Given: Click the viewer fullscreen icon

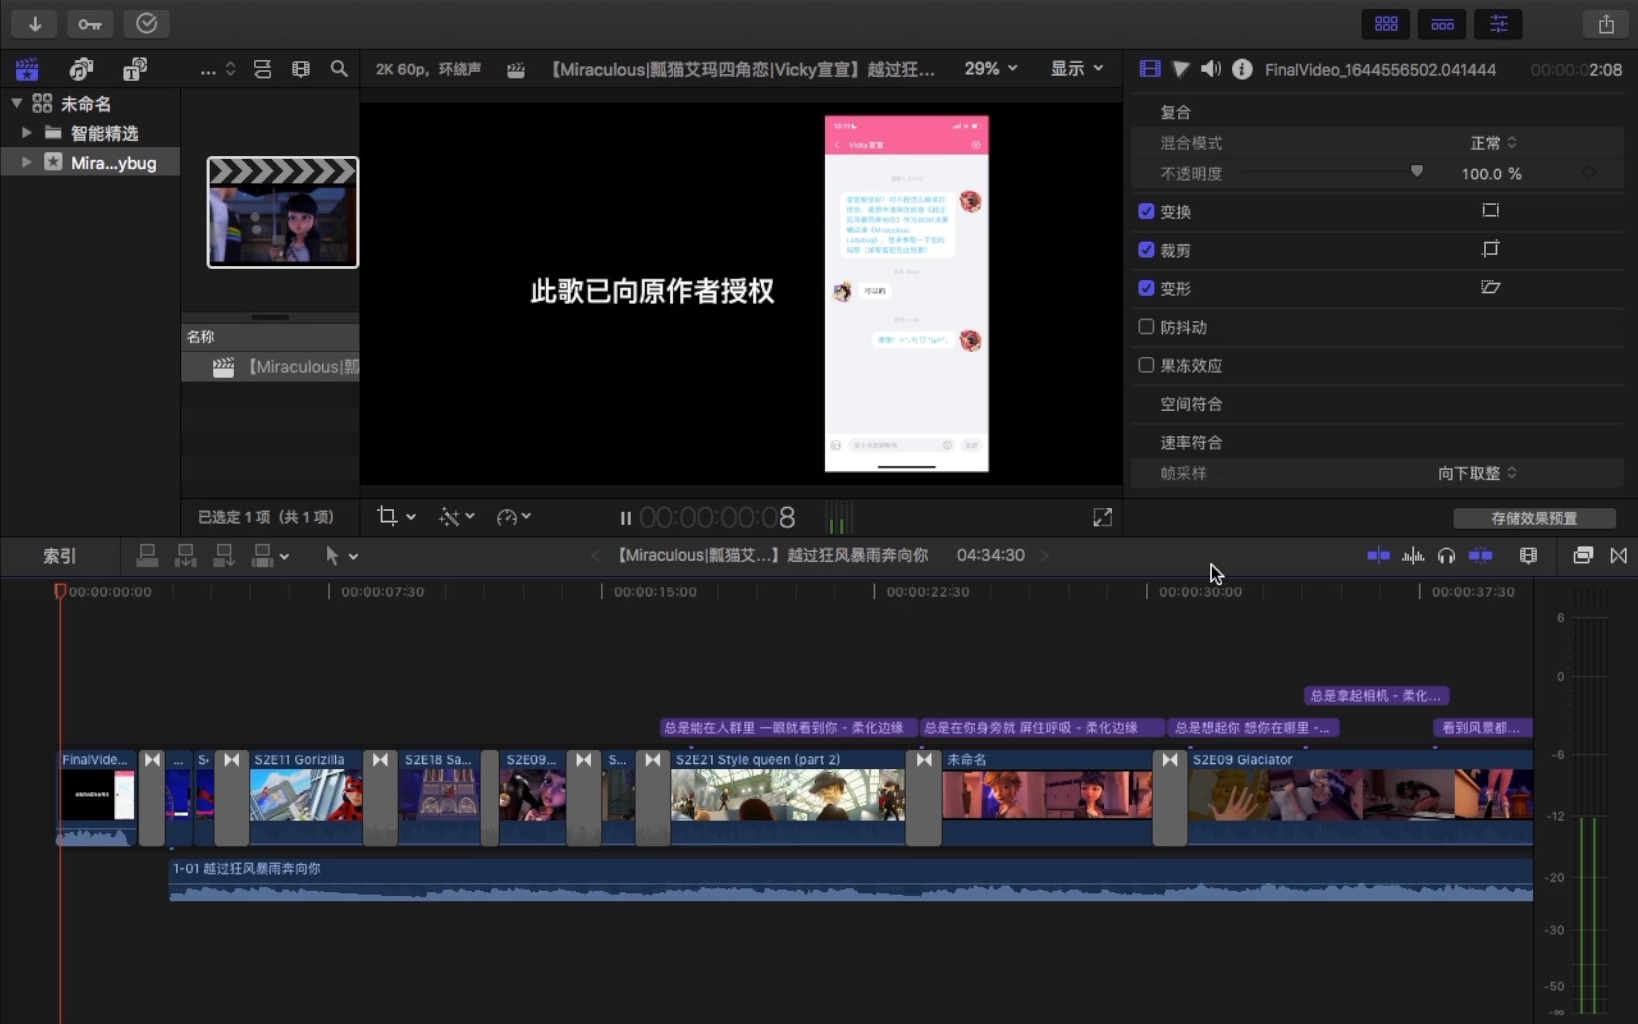Looking at the screenshot, I should pos(1102,517).
